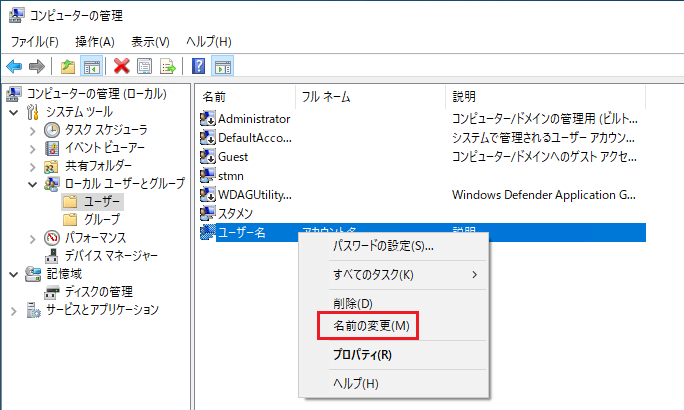684x410 pixels.
Task: Click the スタメン user icon
Action: 208,213
